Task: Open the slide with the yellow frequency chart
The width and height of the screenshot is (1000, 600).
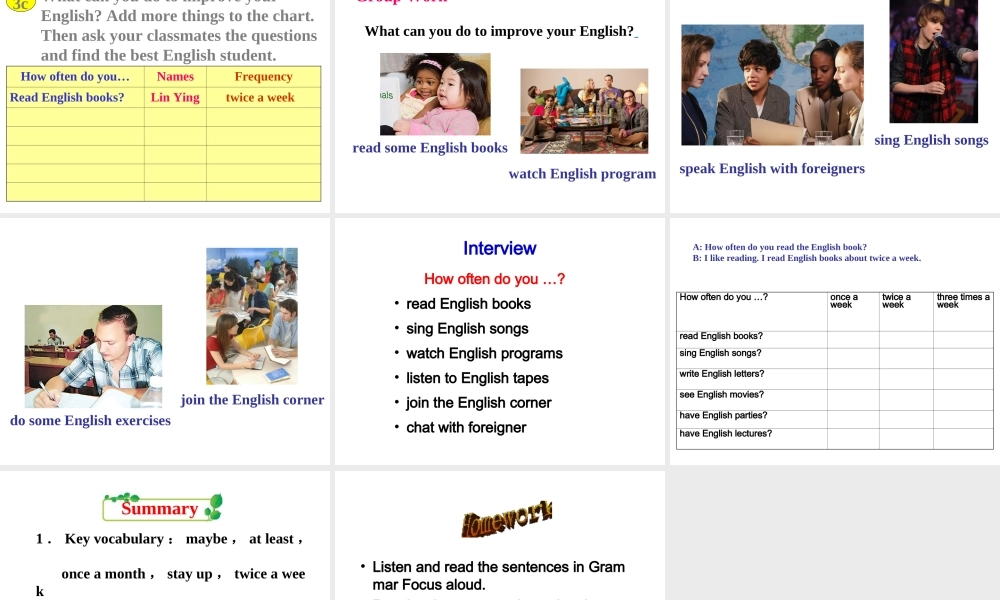Action: click(165, 106)
